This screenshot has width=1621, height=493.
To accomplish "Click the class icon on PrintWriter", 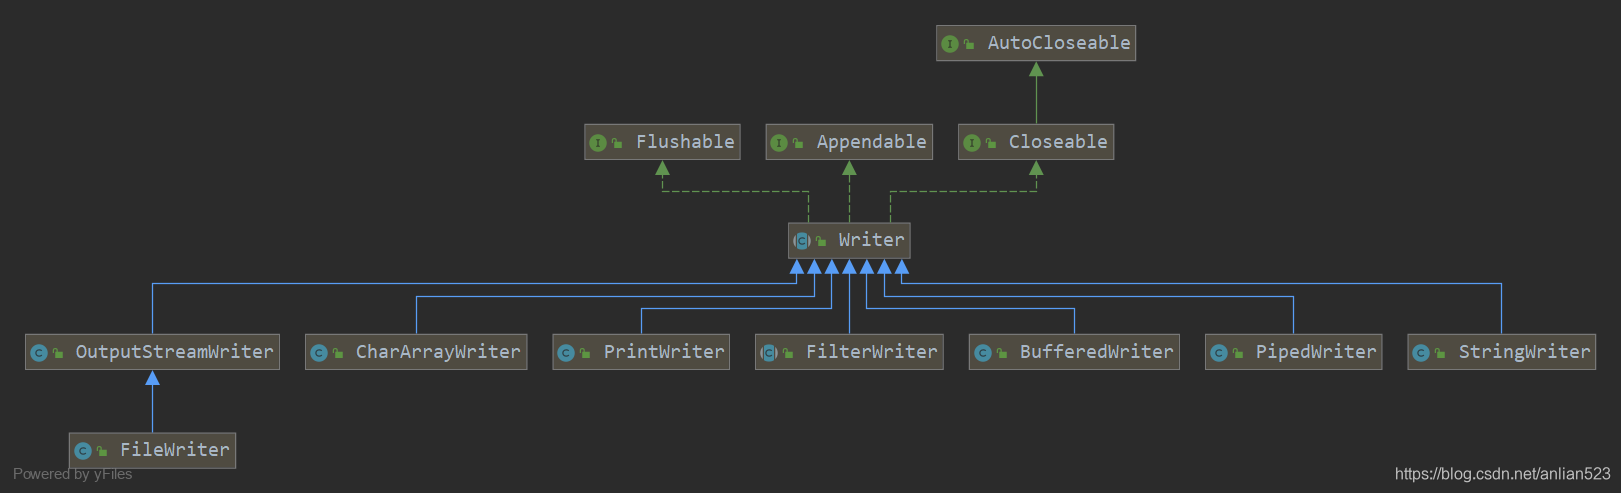I will tap(566, 353).
